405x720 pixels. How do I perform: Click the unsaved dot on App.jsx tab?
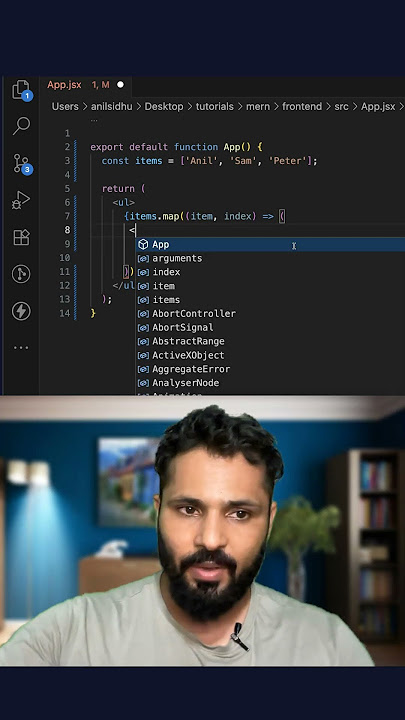click(120, 85)
